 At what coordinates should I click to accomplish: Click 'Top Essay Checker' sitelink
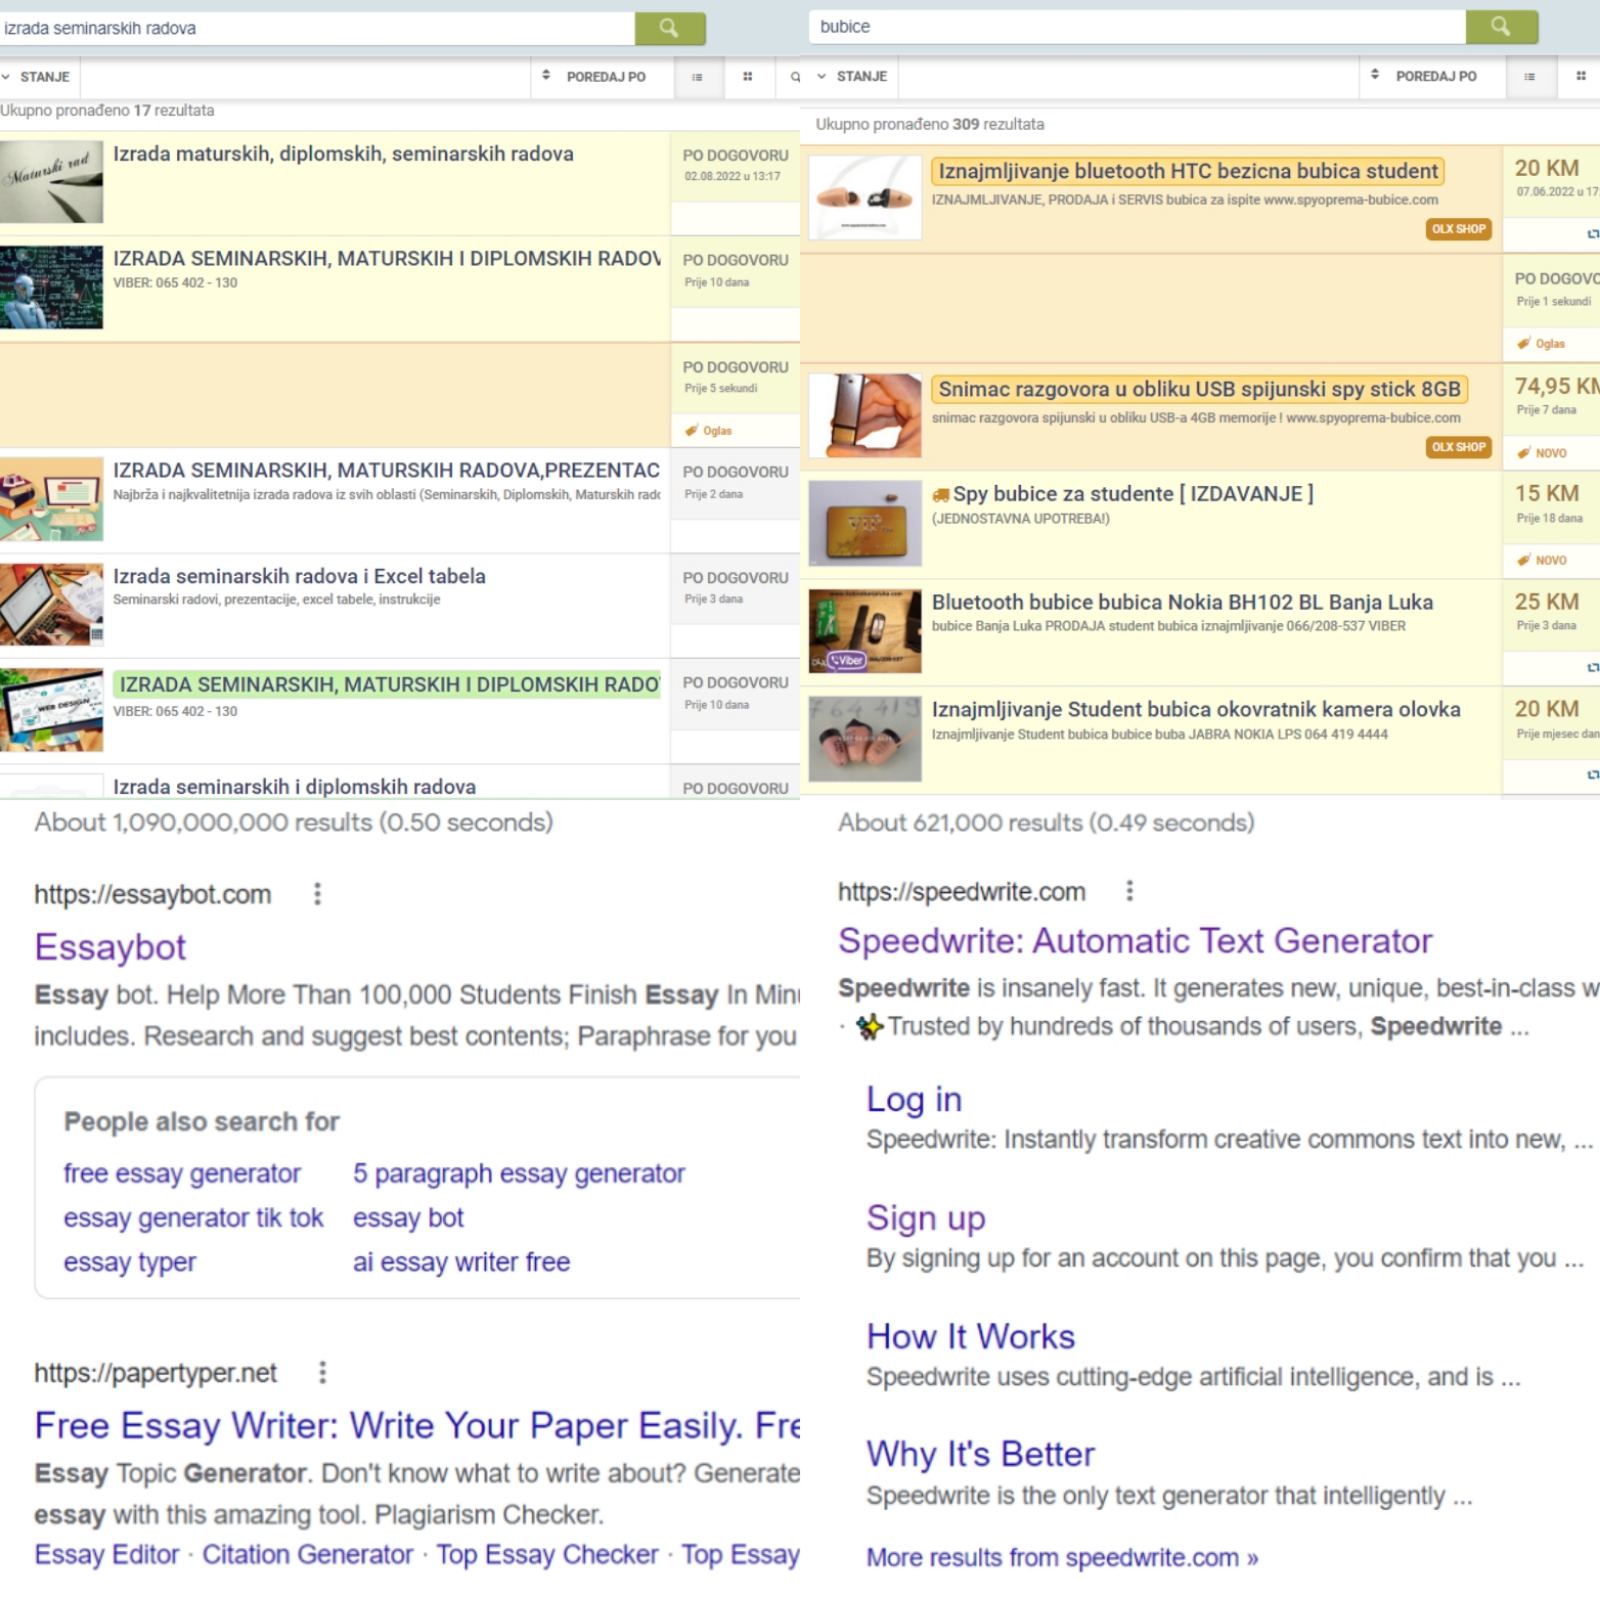click(x=547, y=1555)
